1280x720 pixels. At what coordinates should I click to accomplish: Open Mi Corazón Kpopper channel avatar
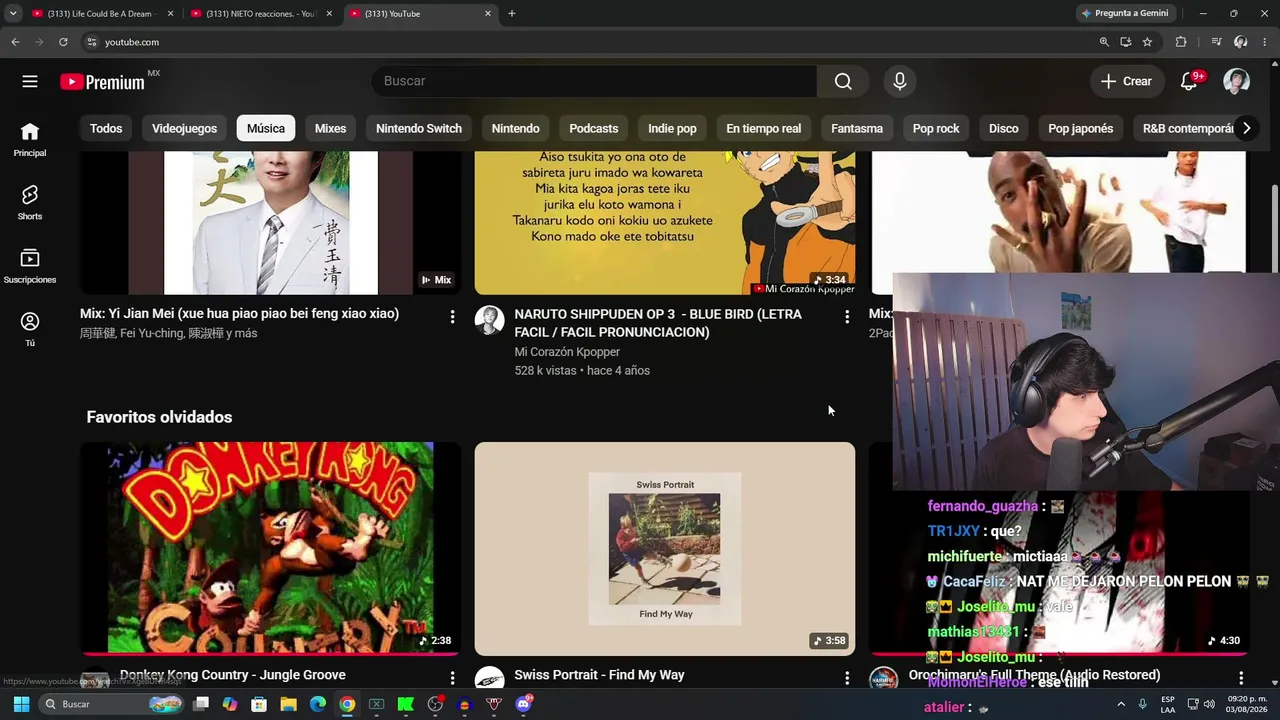point(489,320)
